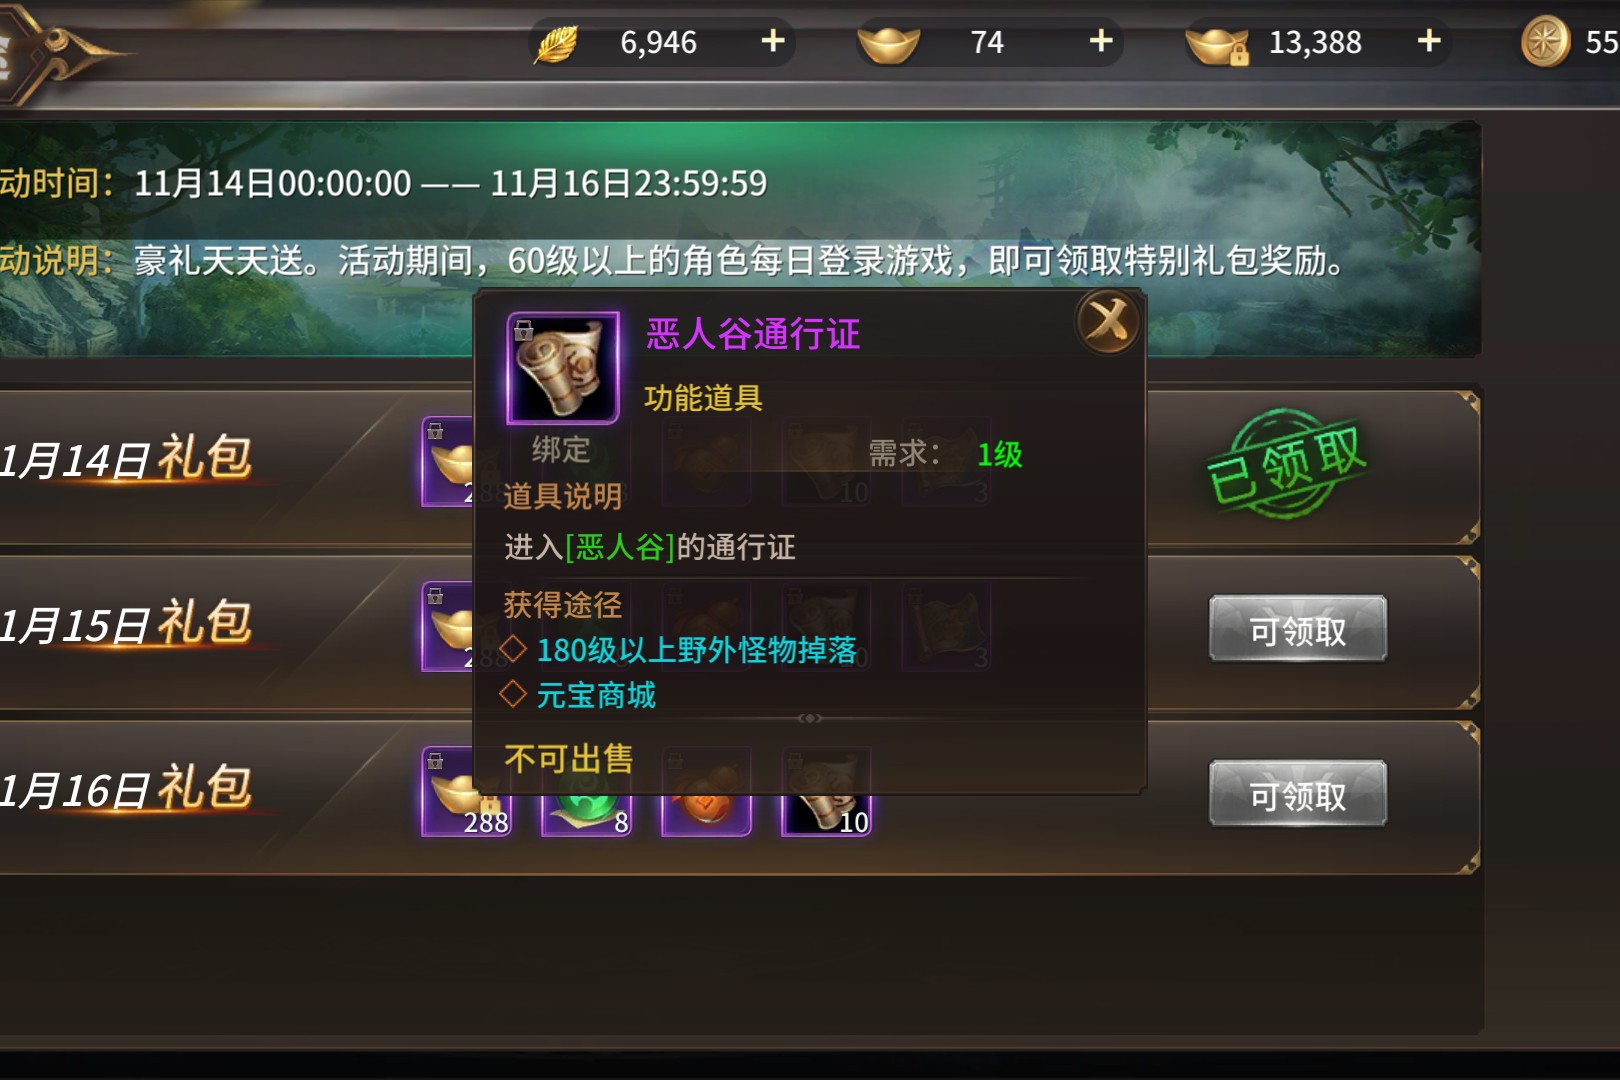
Task: Click the [恶人谷] green location link
Action: [620, 547]
